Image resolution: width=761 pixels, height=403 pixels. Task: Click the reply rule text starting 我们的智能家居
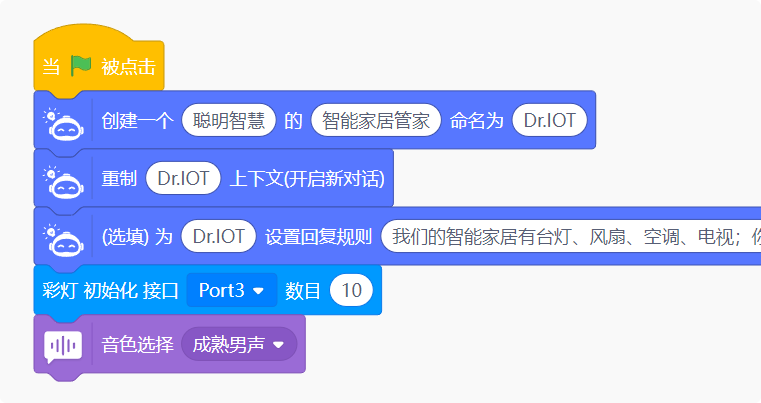click(571, 236)
